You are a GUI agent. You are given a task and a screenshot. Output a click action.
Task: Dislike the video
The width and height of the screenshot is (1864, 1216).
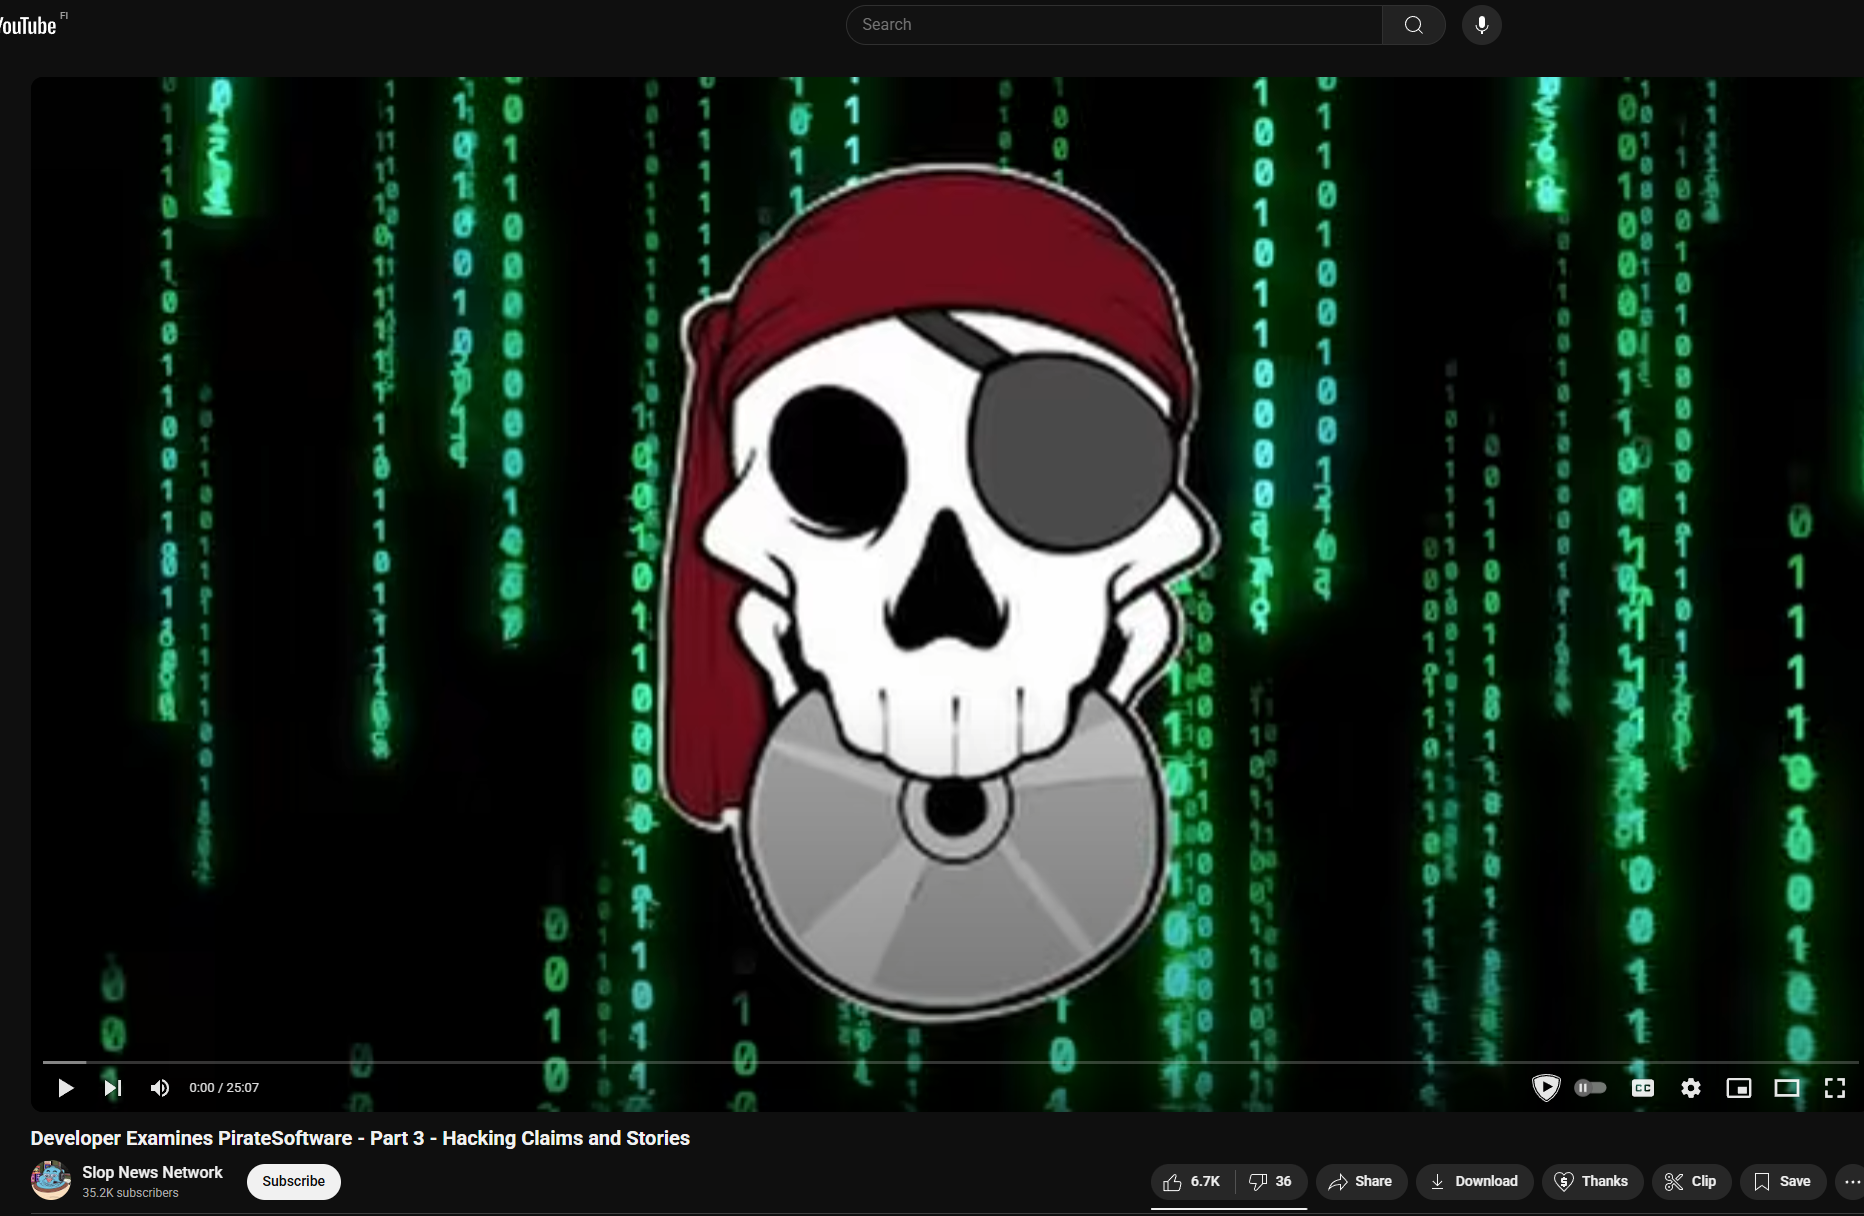point(1271,1181)
